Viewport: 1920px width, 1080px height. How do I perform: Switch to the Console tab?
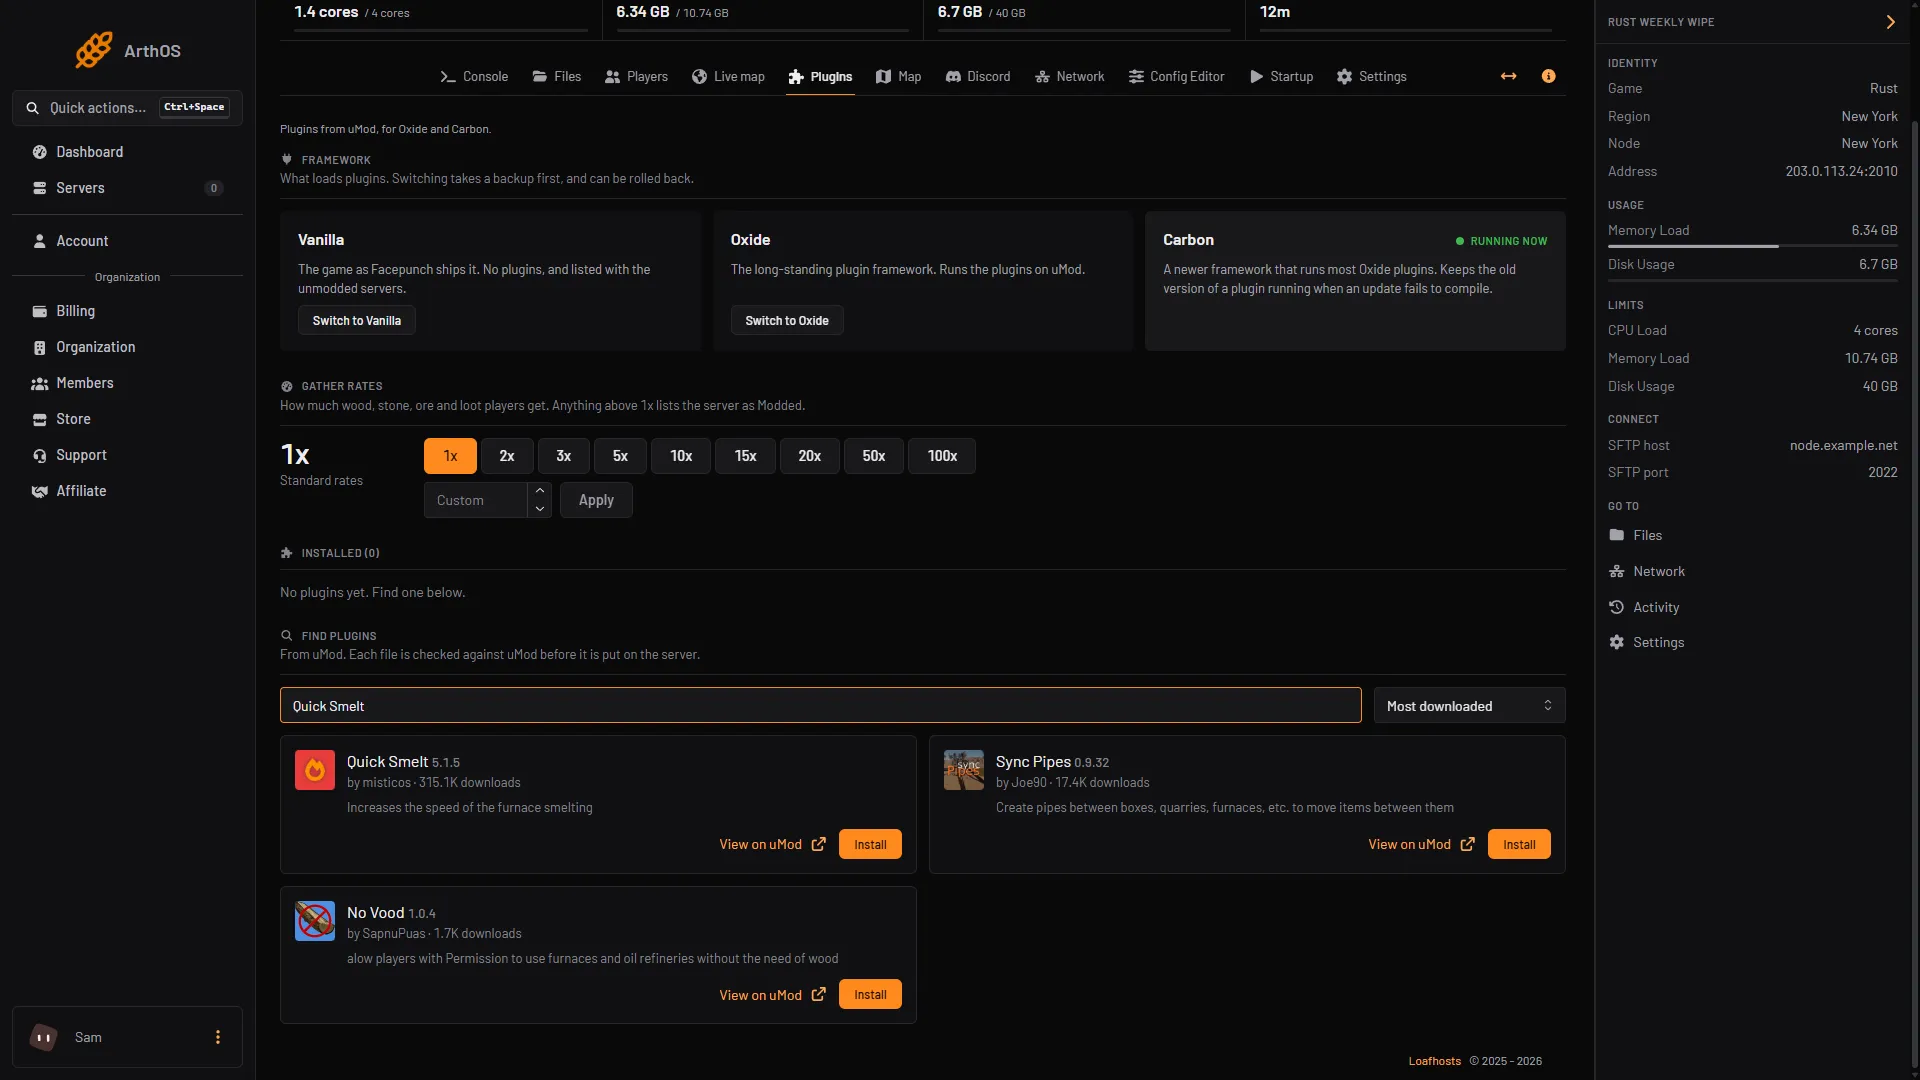(474, 77)
